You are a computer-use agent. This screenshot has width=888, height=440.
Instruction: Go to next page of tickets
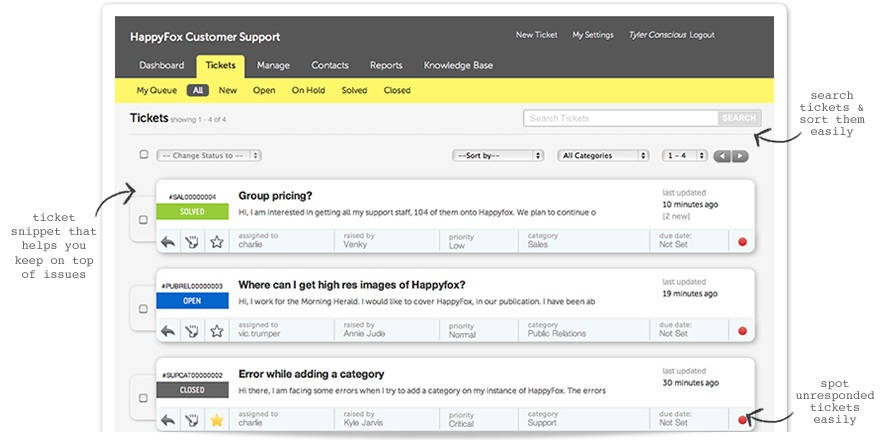click(x=740, y=156)
